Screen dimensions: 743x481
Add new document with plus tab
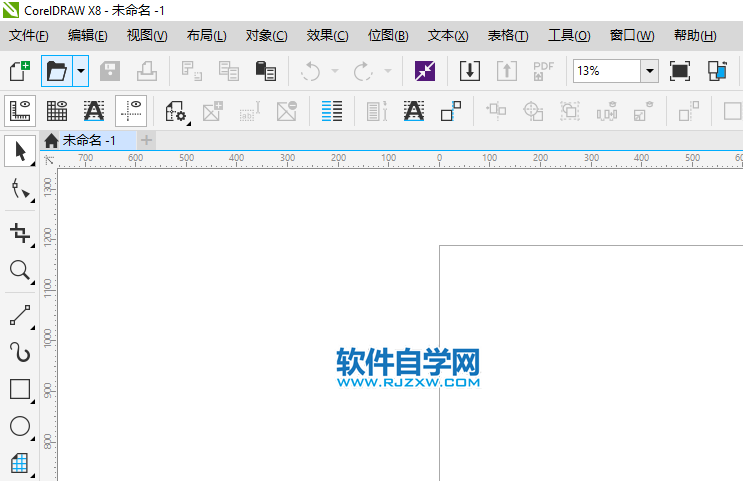[x=146, y=140]
